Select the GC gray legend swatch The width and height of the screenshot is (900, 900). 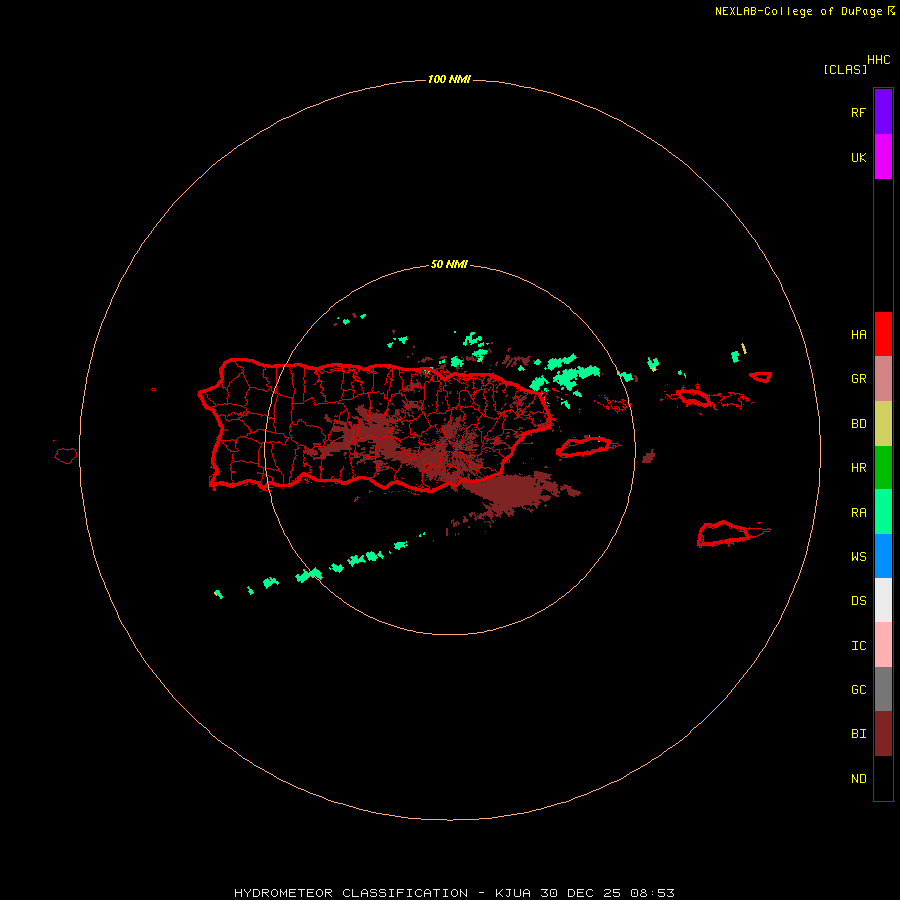point(883,689)
